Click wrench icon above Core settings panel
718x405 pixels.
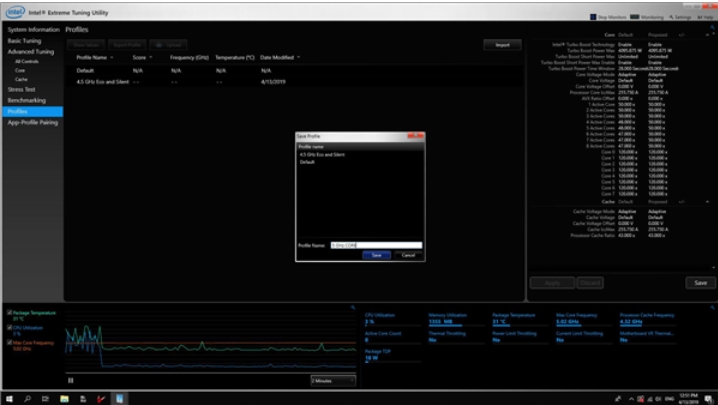point(712,27)
